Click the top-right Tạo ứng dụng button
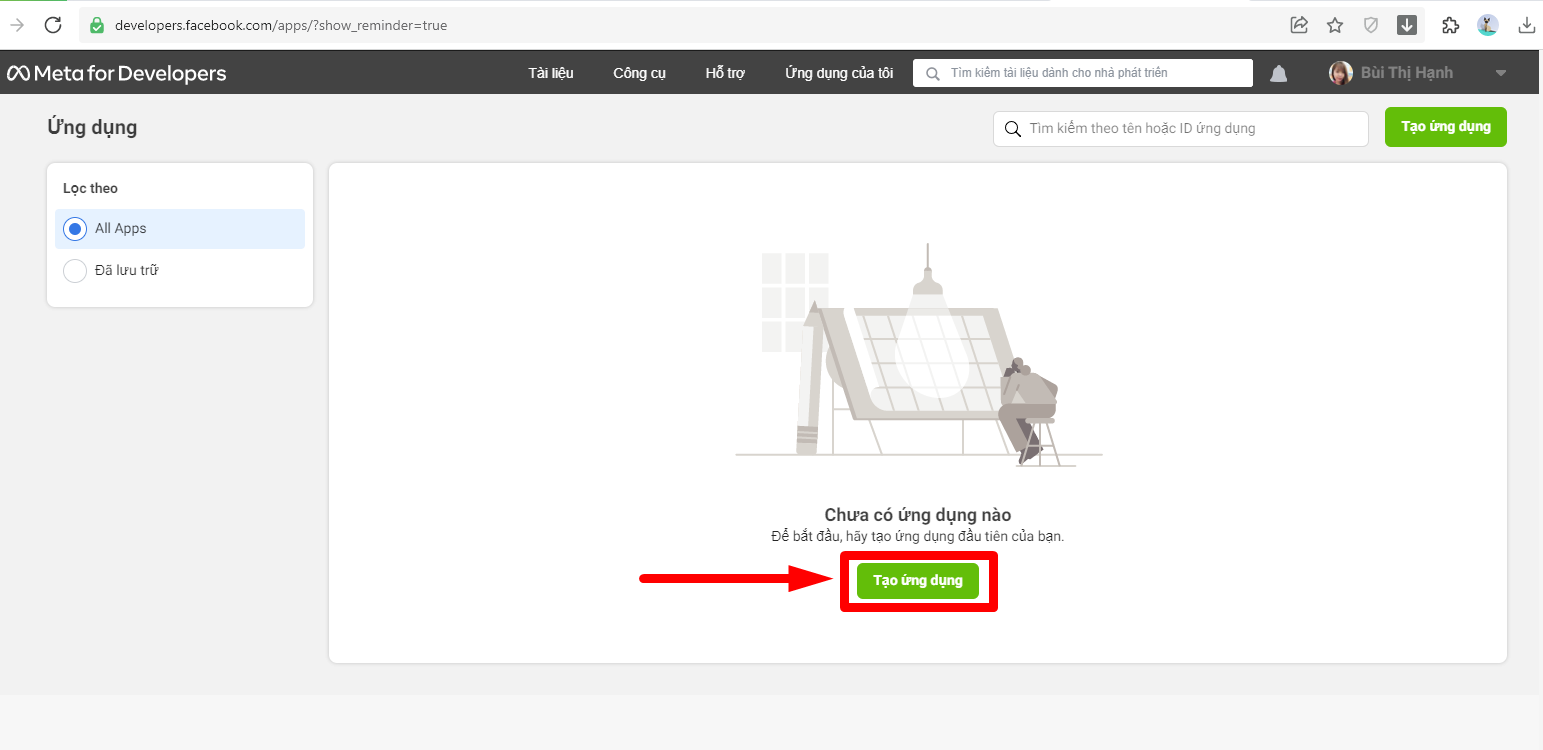Image resolution: width=1543 pixels, height=750 pixels. 1445,127
